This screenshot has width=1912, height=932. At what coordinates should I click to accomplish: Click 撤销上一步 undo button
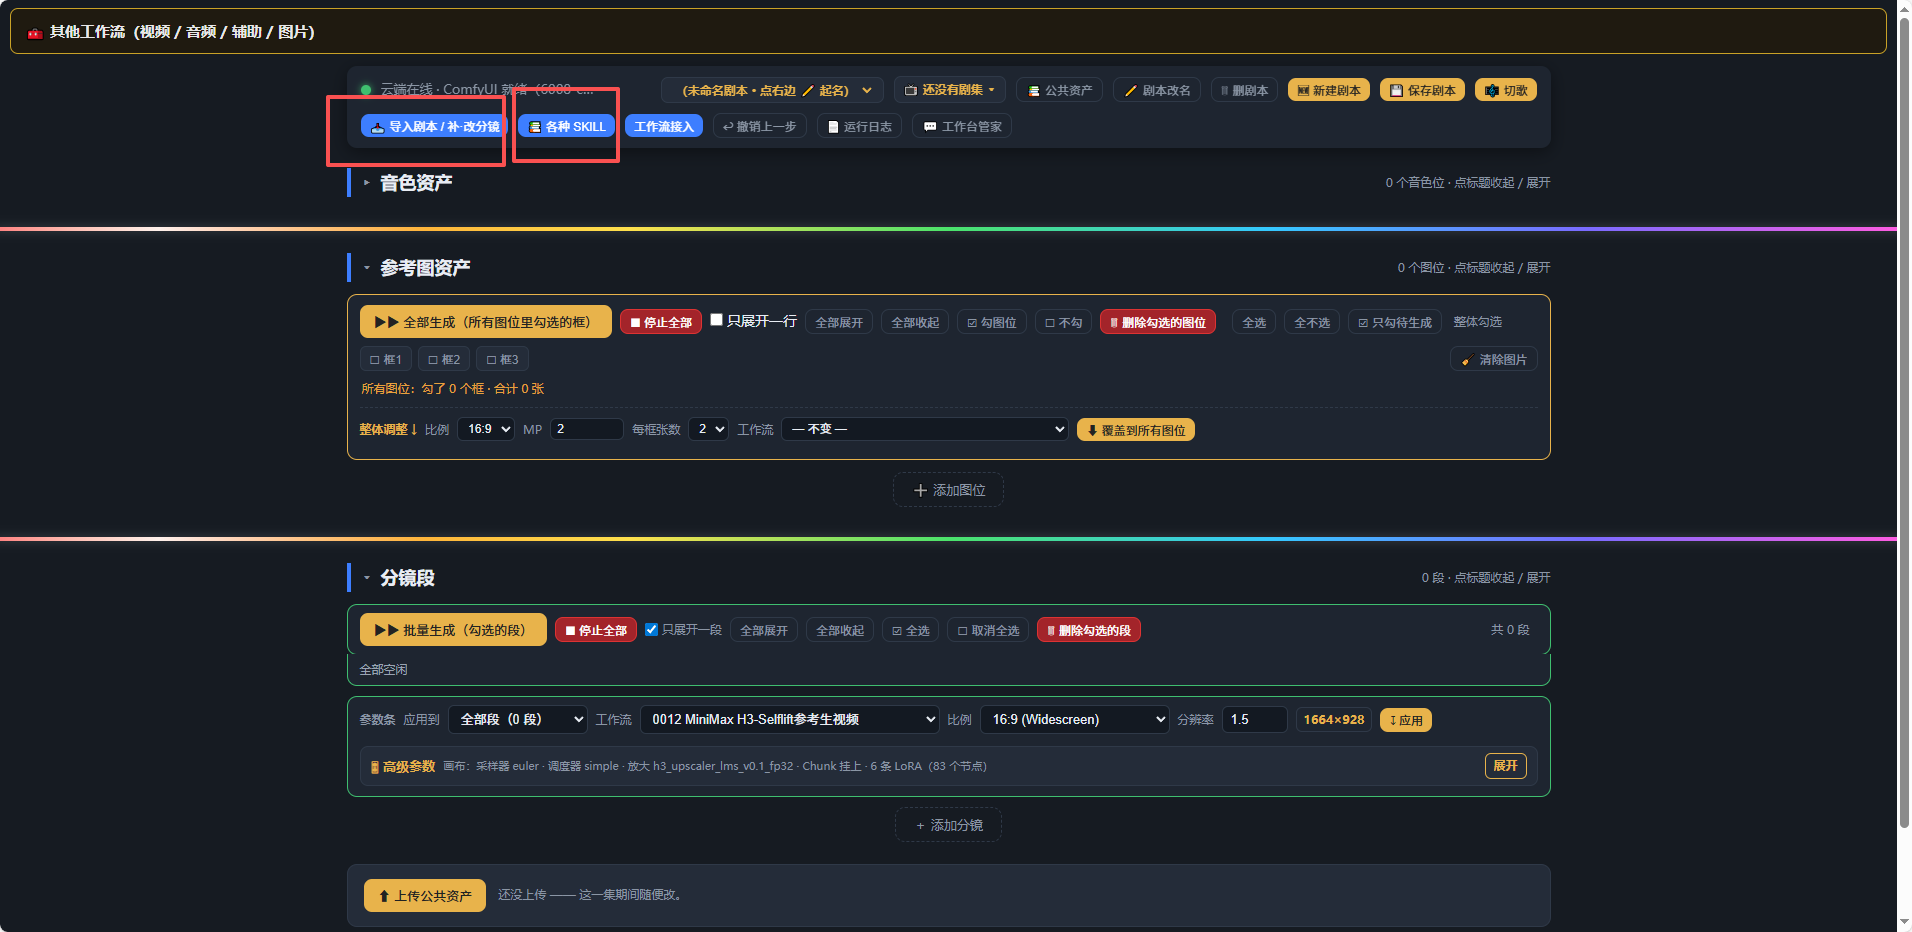760,127
